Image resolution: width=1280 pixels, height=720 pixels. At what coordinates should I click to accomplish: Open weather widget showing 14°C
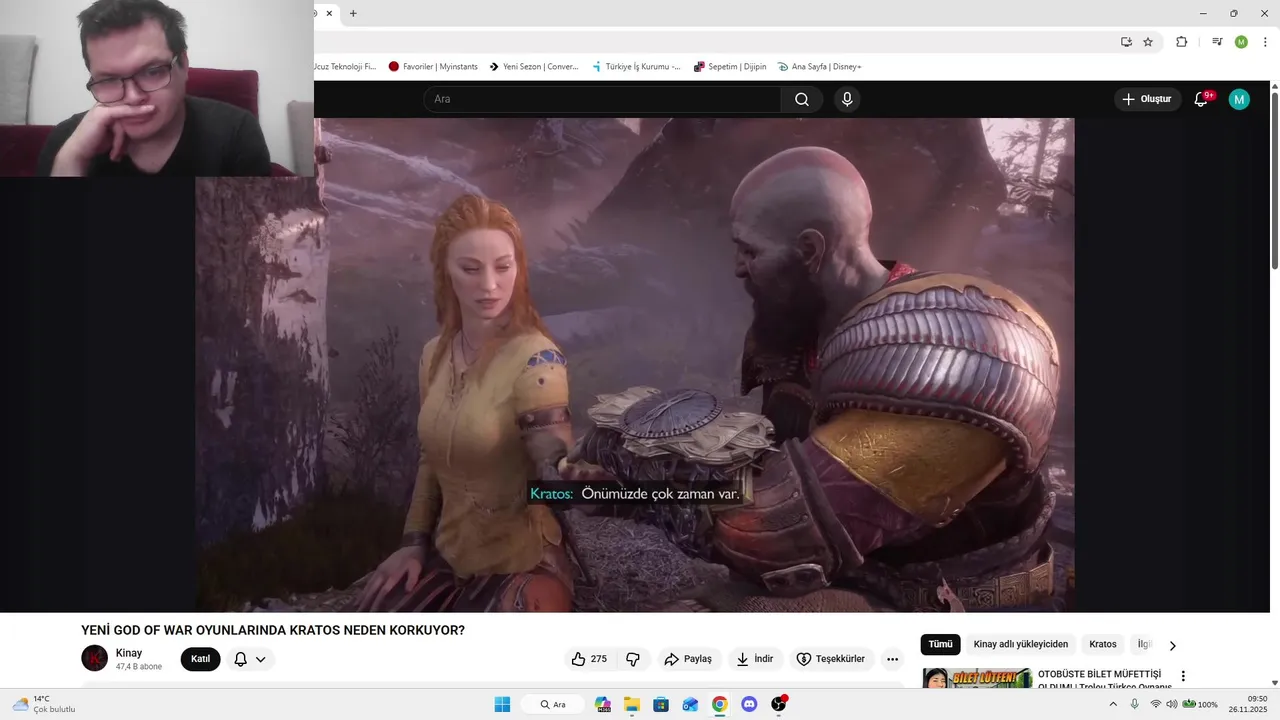(44, 704)
